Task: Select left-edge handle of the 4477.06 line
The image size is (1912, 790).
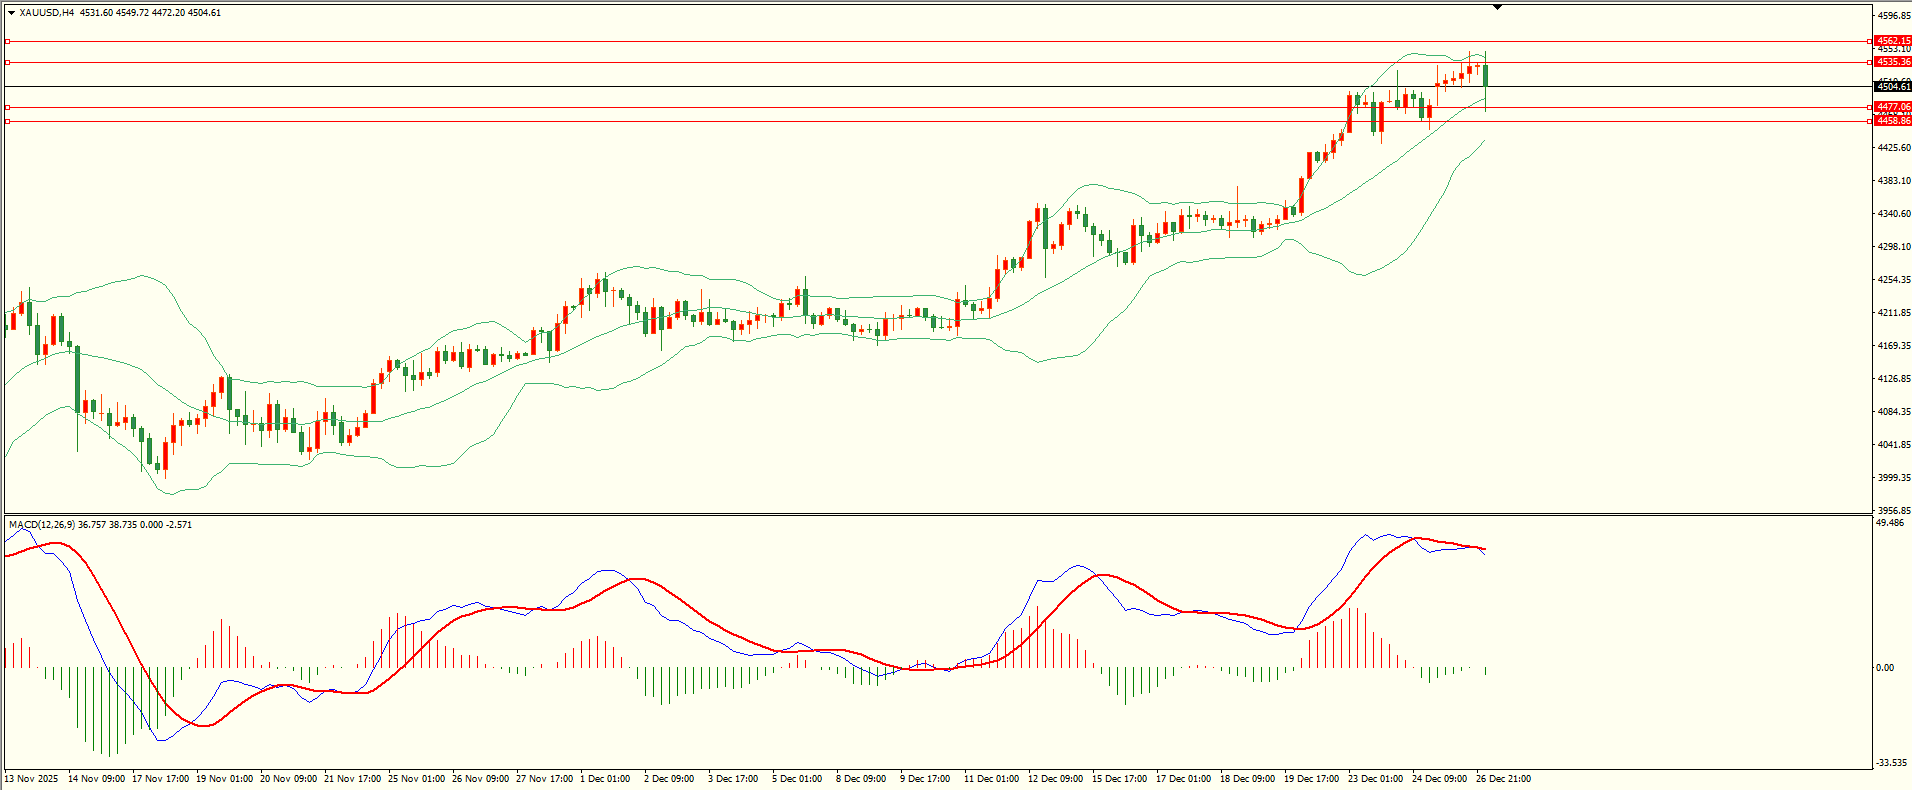Action: (8, 107)
